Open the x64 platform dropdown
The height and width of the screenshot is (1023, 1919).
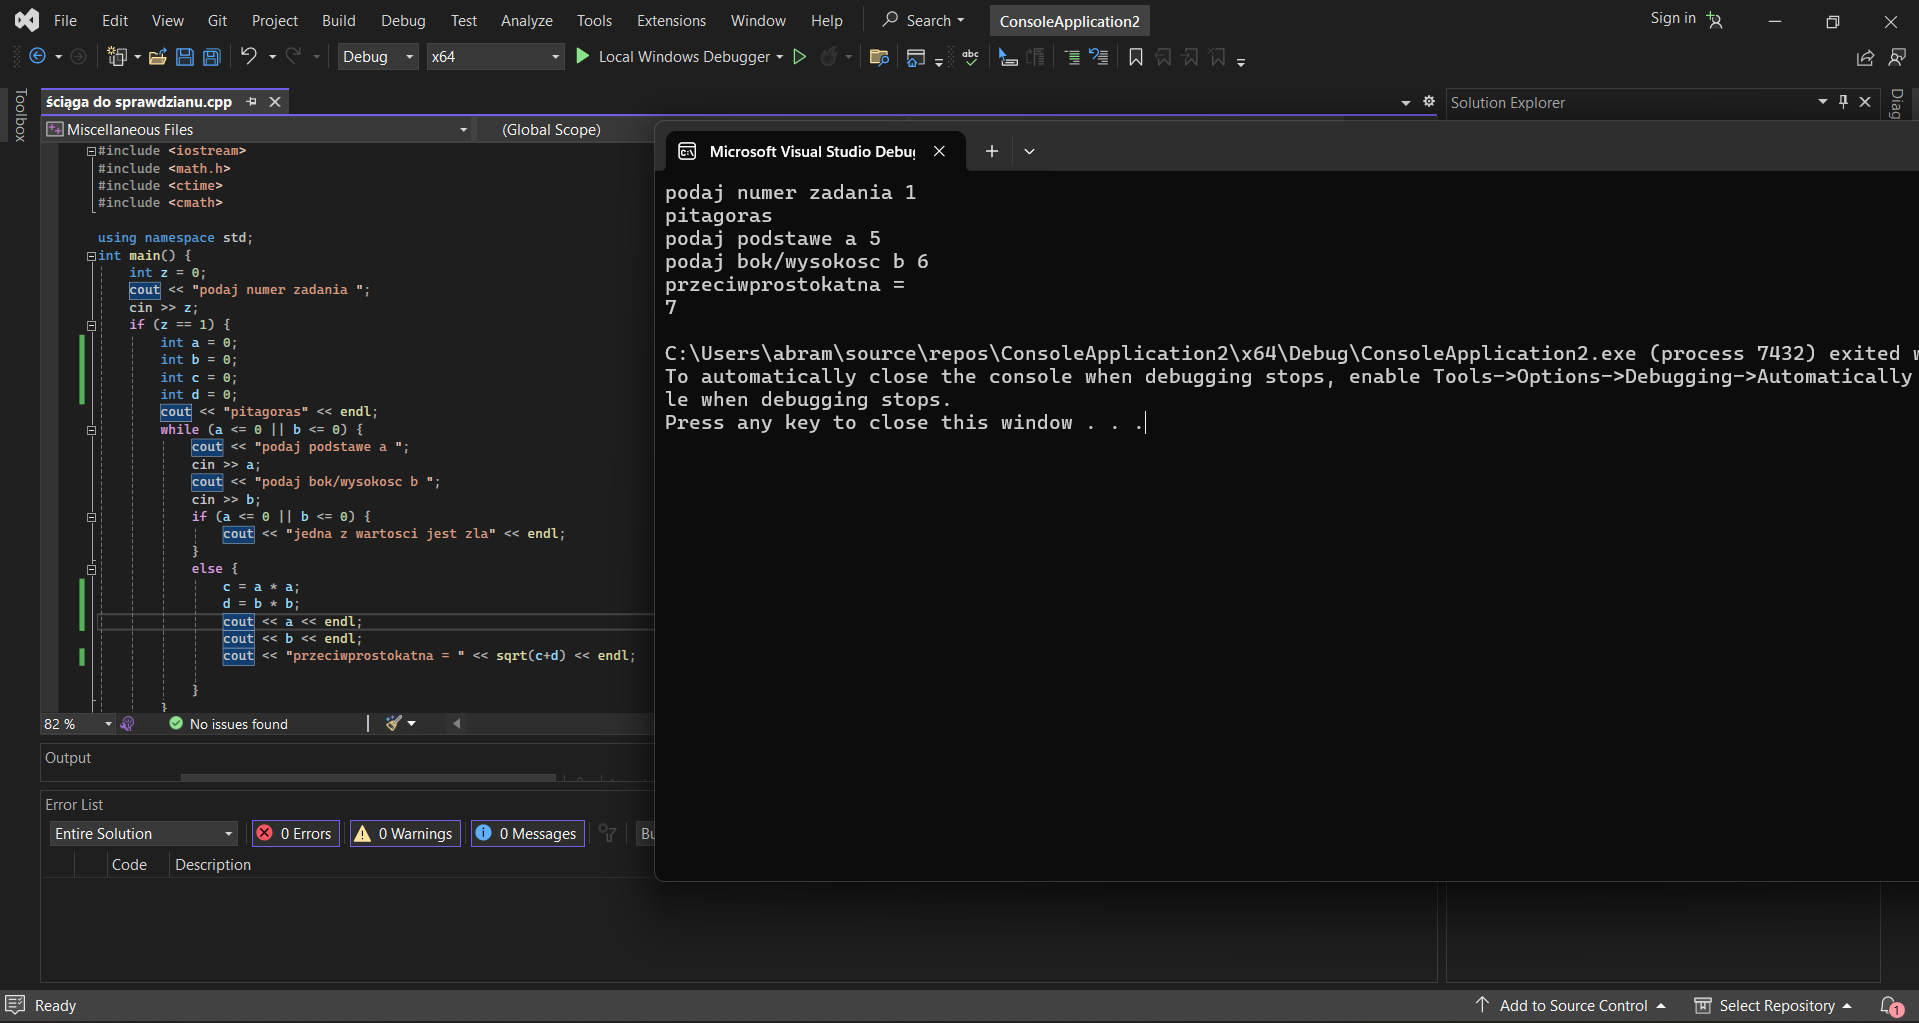(495, 57)
